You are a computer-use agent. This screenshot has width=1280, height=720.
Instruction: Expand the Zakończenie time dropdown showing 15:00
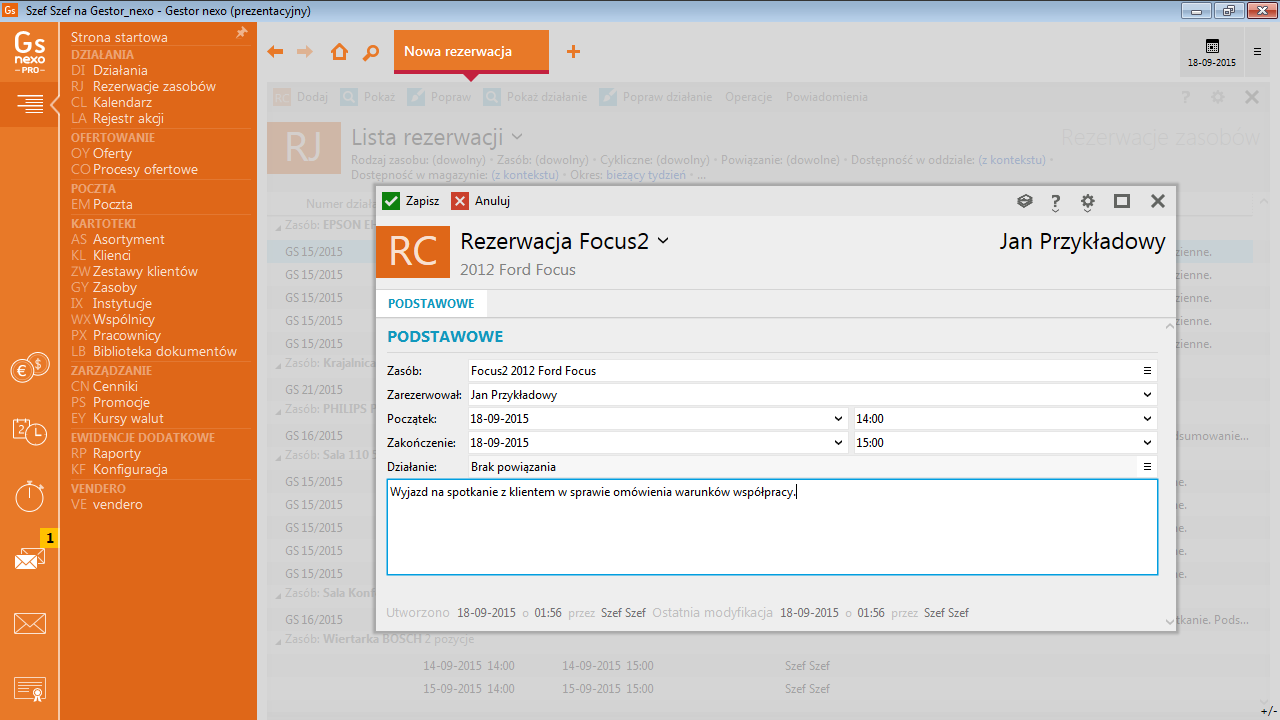[x=1147, y=443]
